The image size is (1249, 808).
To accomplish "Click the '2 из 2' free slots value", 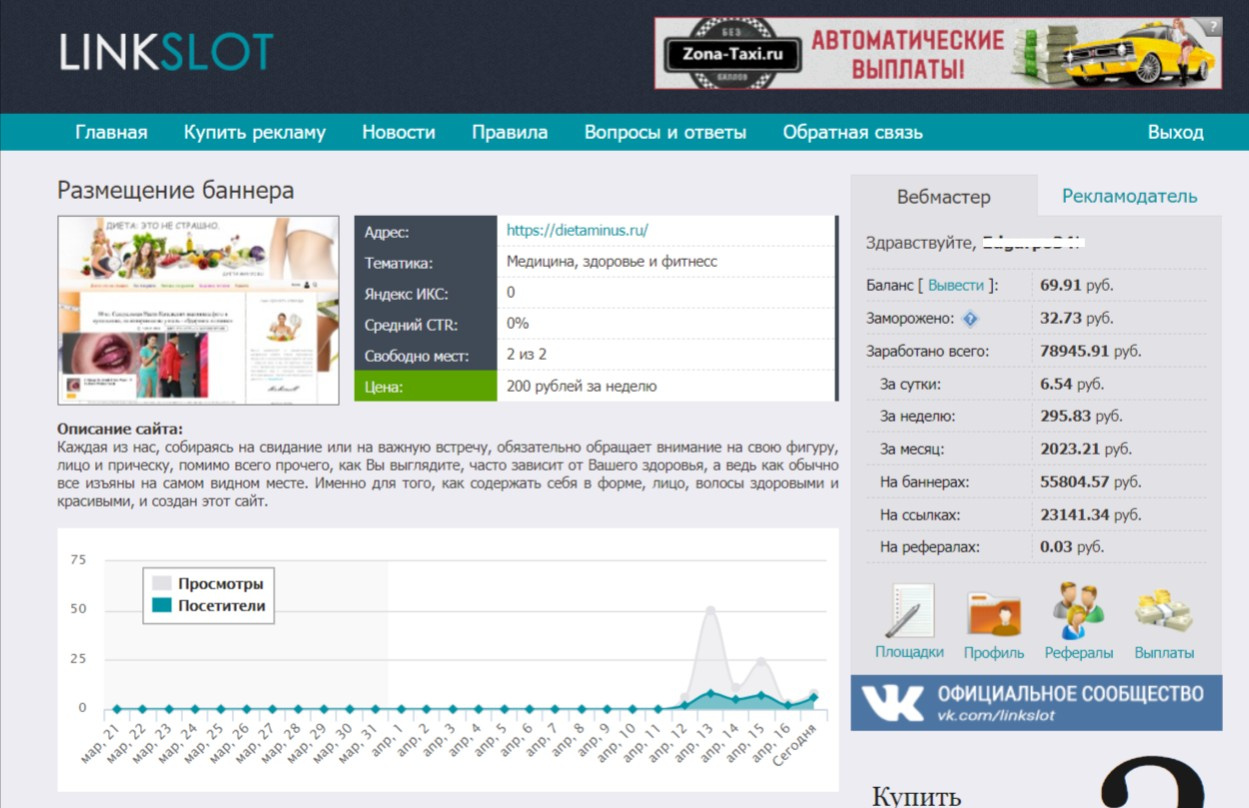I will coord(527,355).
